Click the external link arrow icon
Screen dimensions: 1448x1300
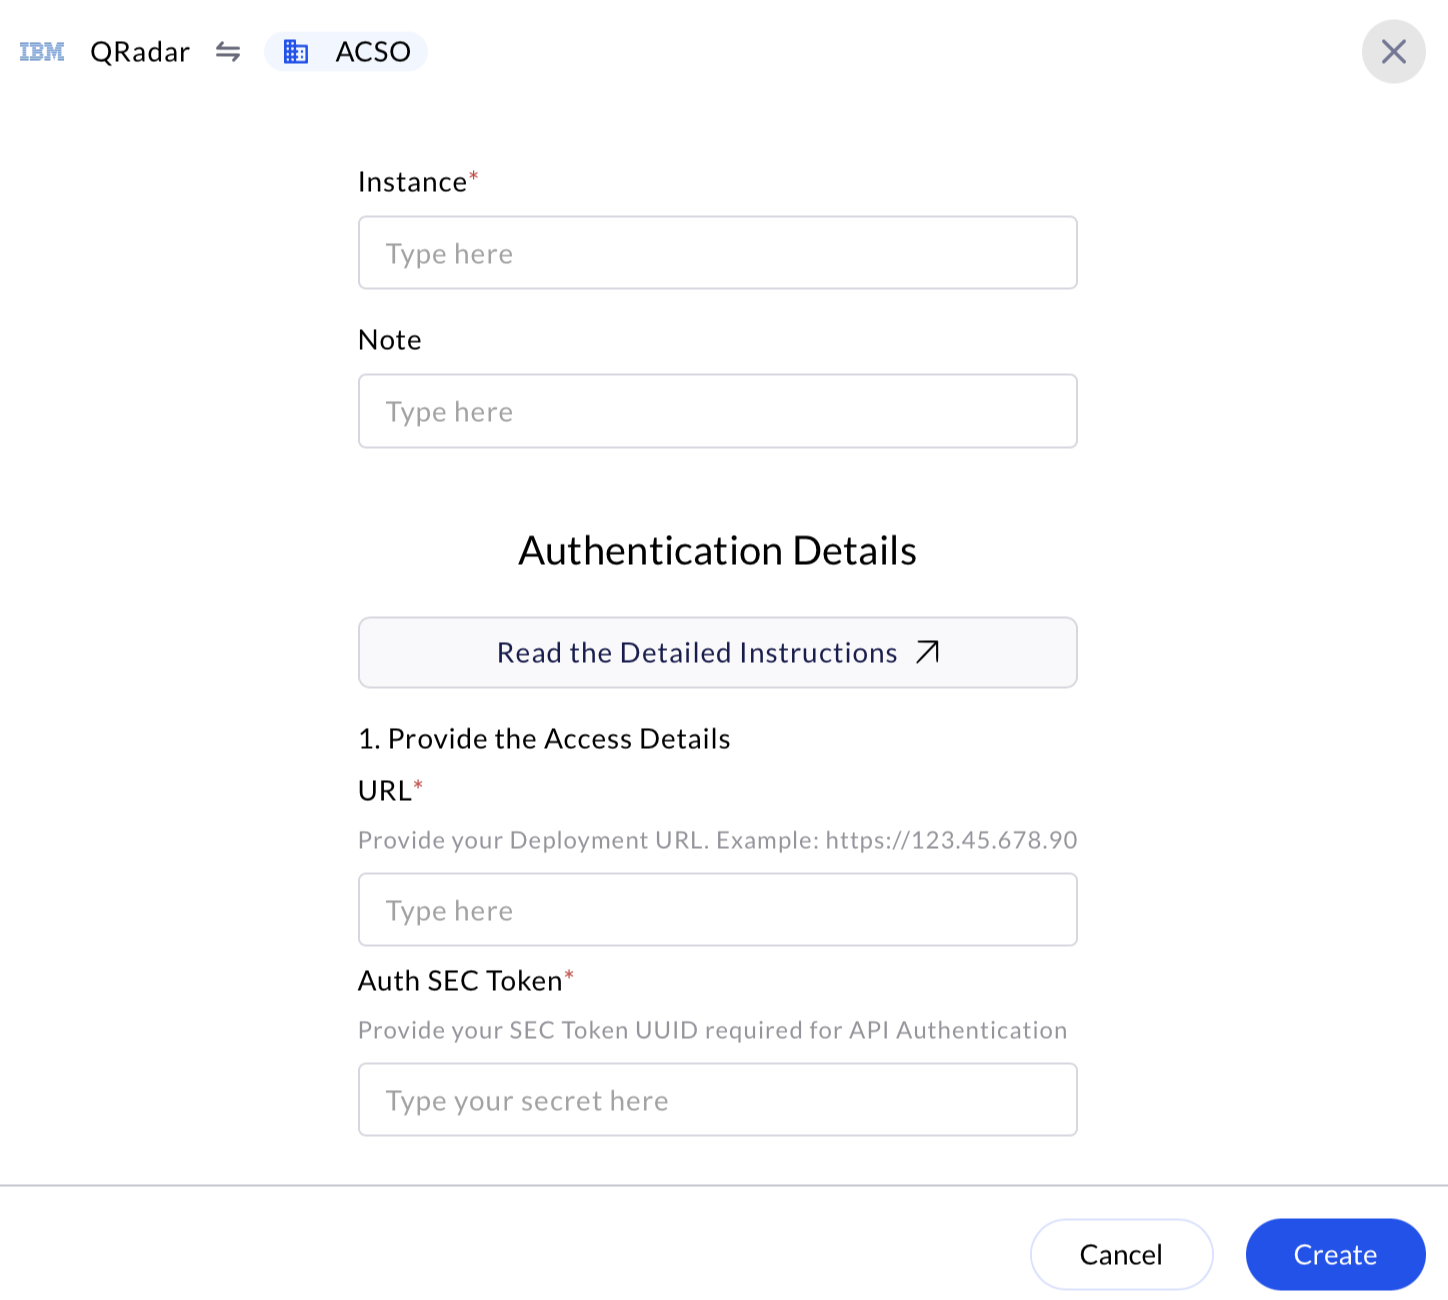927,652
